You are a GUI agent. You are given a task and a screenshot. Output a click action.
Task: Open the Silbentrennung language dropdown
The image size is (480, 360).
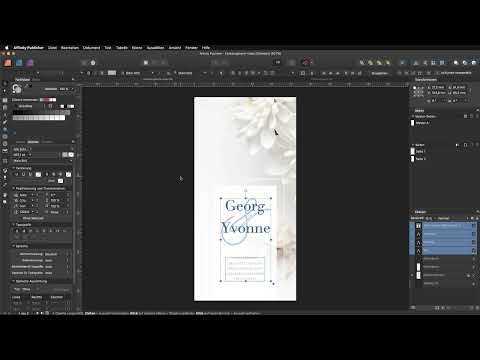click(x=57, y=260)
